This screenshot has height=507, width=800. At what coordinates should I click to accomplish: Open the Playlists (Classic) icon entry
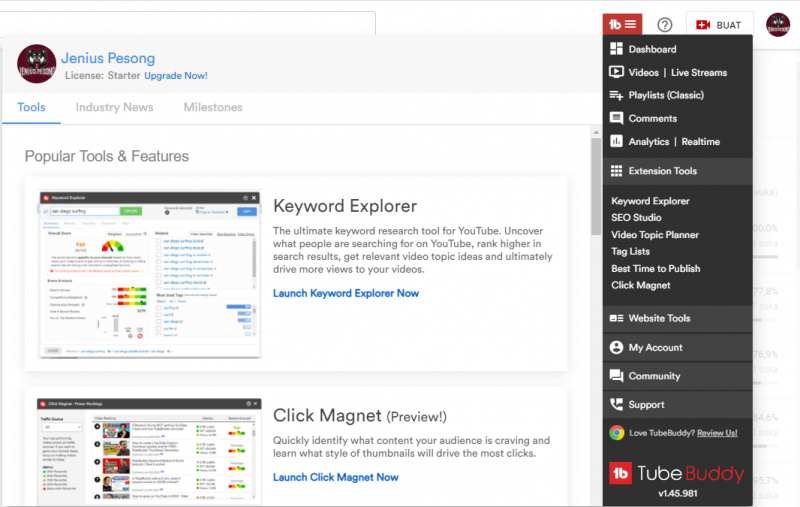click(617, 95)
